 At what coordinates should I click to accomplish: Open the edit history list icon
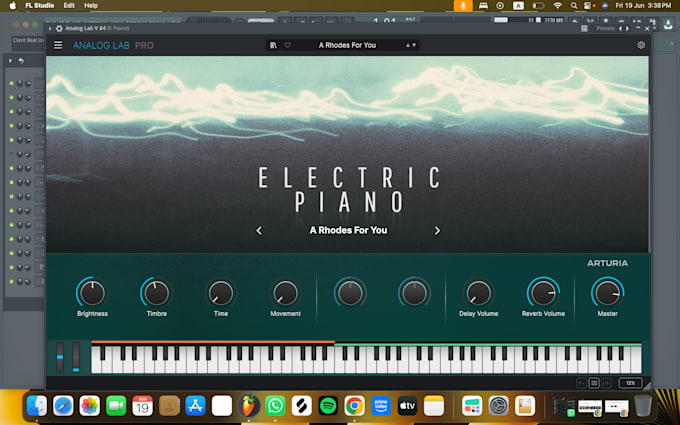click(594, 383)
